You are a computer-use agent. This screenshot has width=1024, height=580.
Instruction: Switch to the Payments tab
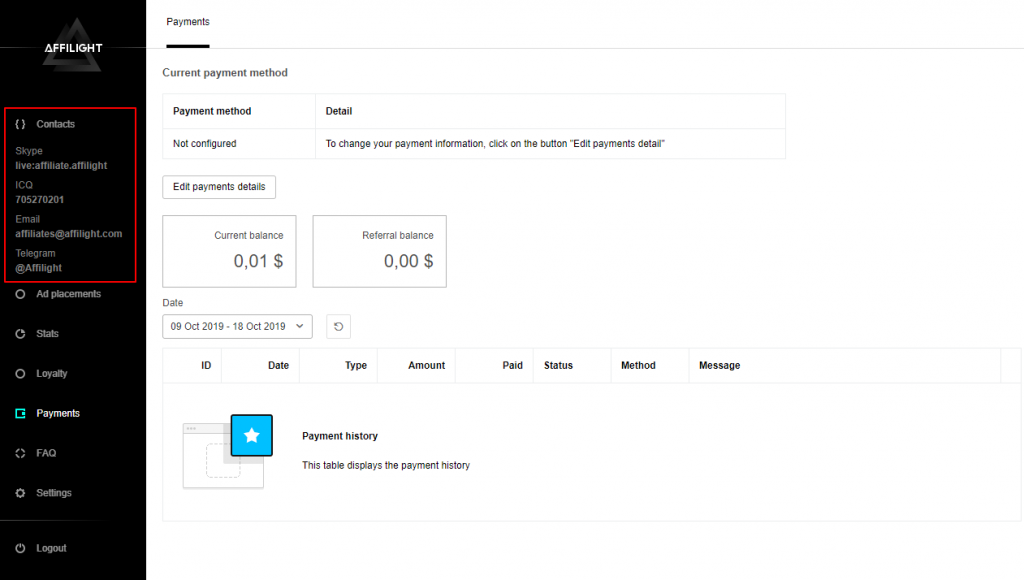tap(188, 22)
